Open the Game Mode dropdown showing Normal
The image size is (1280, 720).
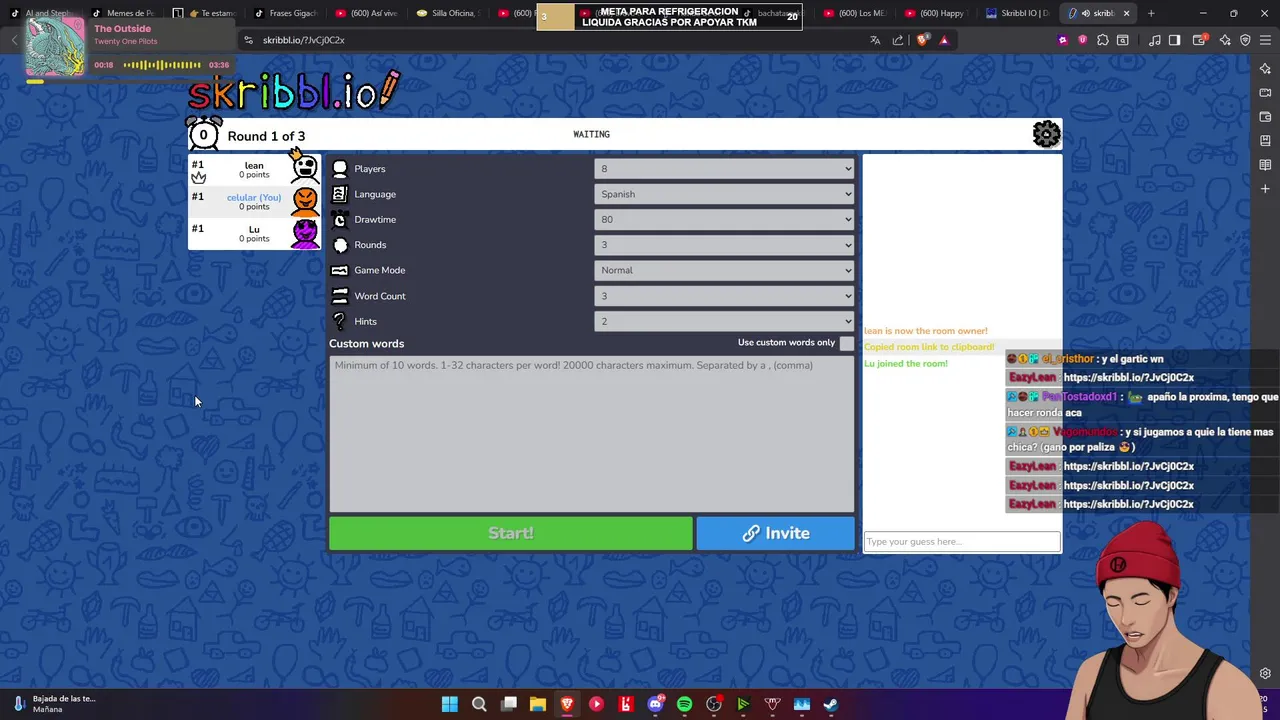tap(724, 270)
